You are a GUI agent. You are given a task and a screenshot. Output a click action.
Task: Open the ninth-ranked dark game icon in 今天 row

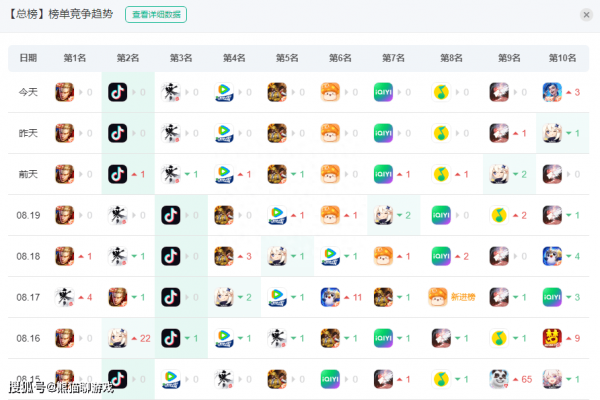tap(499, 92)
